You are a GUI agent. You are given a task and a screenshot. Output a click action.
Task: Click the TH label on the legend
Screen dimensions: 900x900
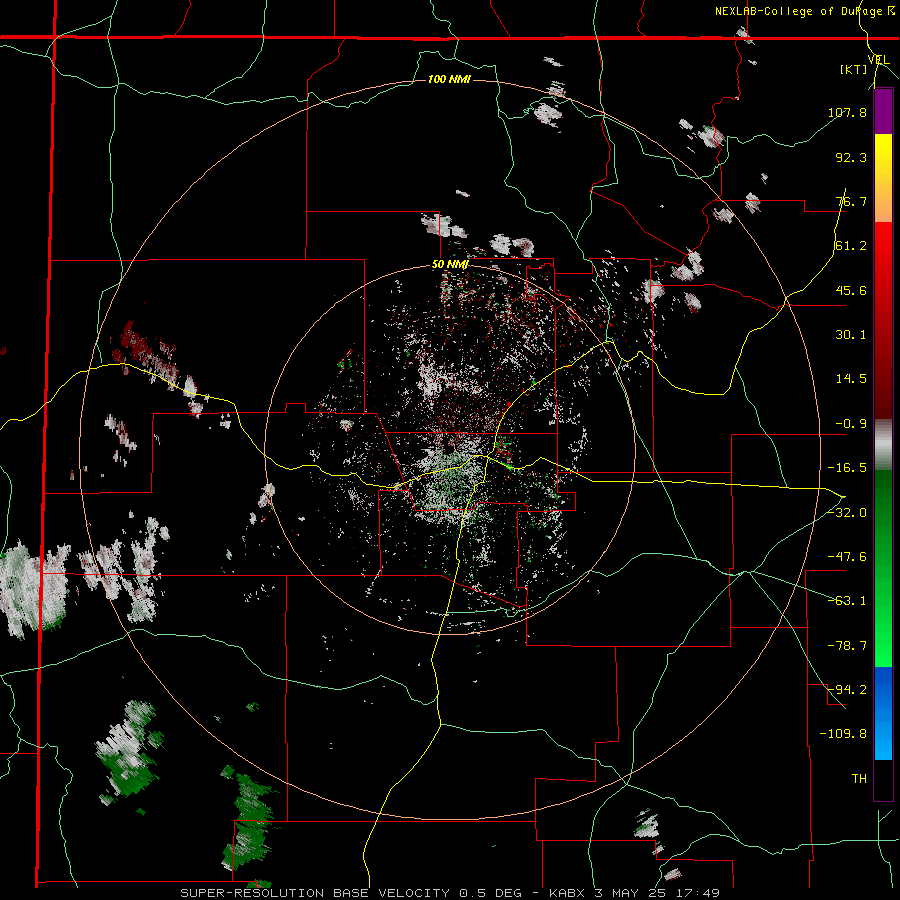(859, 778)
